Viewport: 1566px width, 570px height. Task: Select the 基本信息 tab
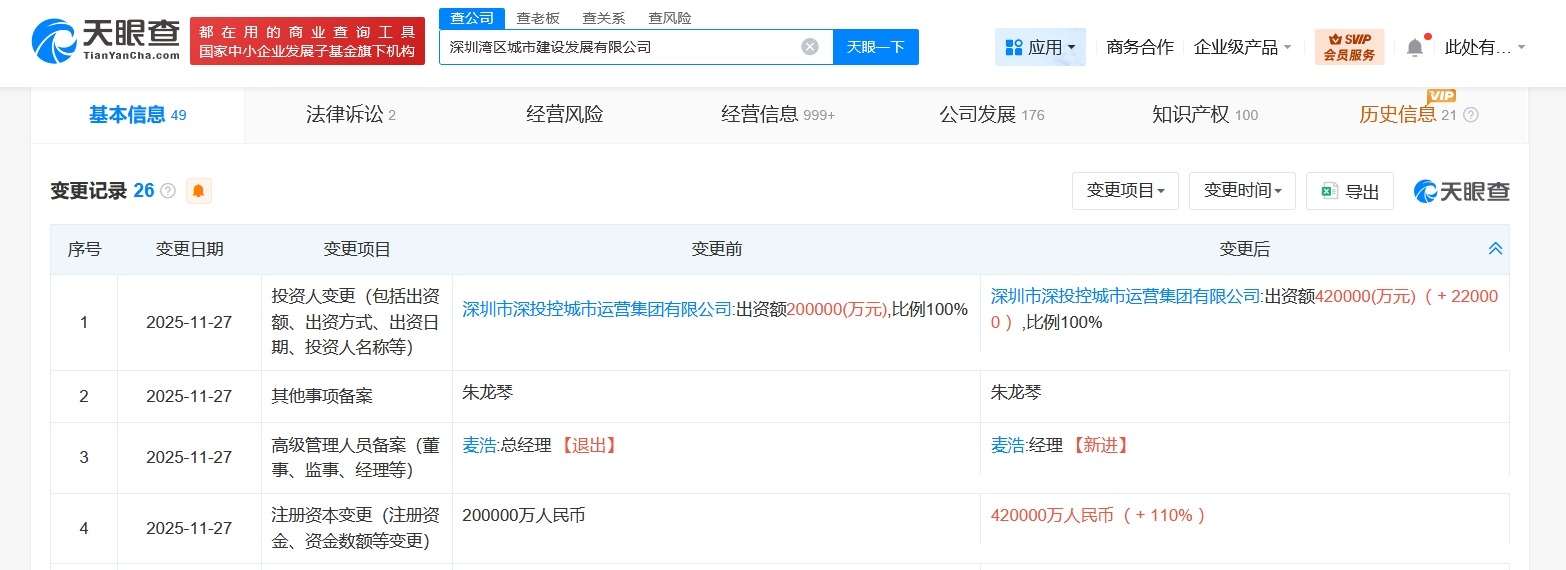(138, 115)
